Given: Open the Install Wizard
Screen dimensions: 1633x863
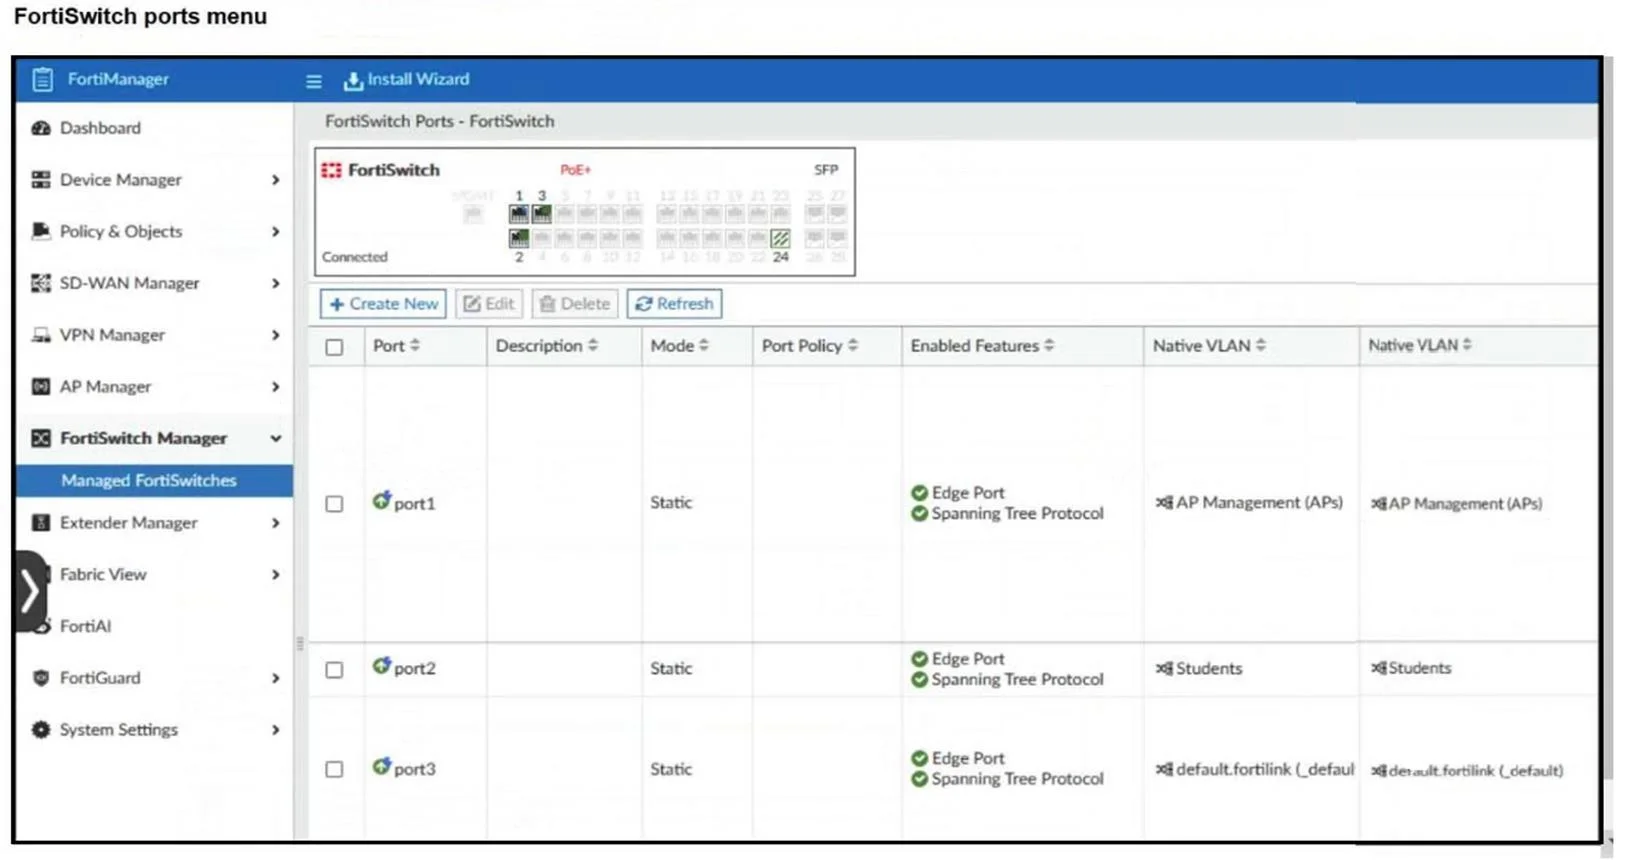Looking at the screenshot, I should [406, 80].
